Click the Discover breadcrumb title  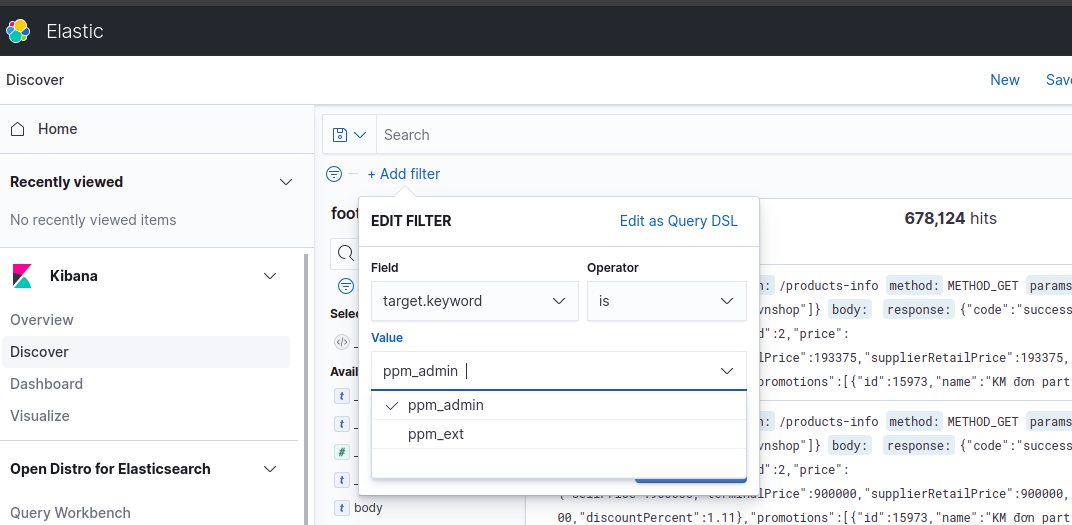click(35, 80)
